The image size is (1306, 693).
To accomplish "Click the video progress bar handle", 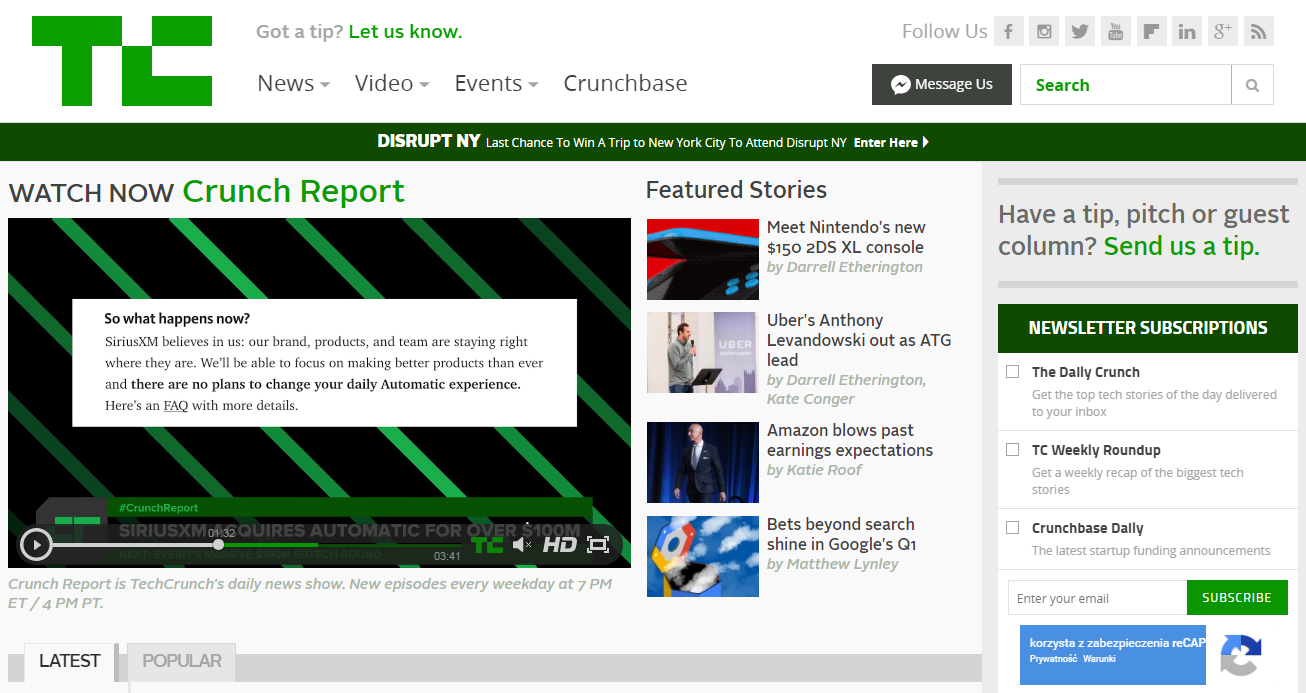I will coord(219,545).
